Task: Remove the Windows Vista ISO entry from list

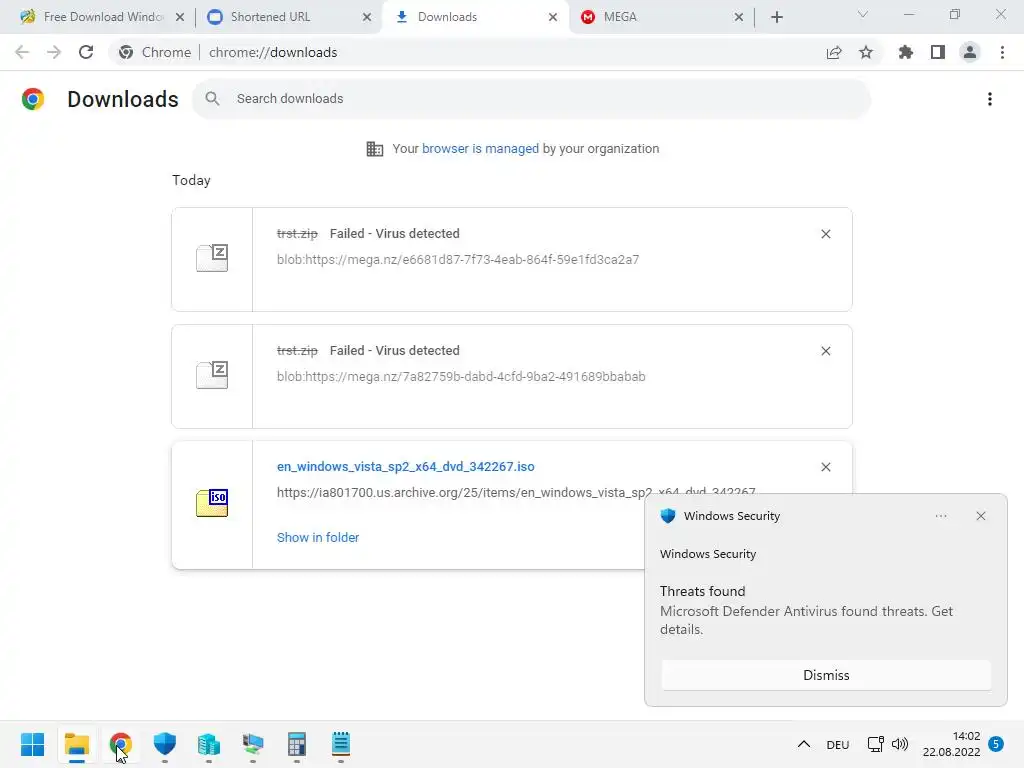Action: 825,467
